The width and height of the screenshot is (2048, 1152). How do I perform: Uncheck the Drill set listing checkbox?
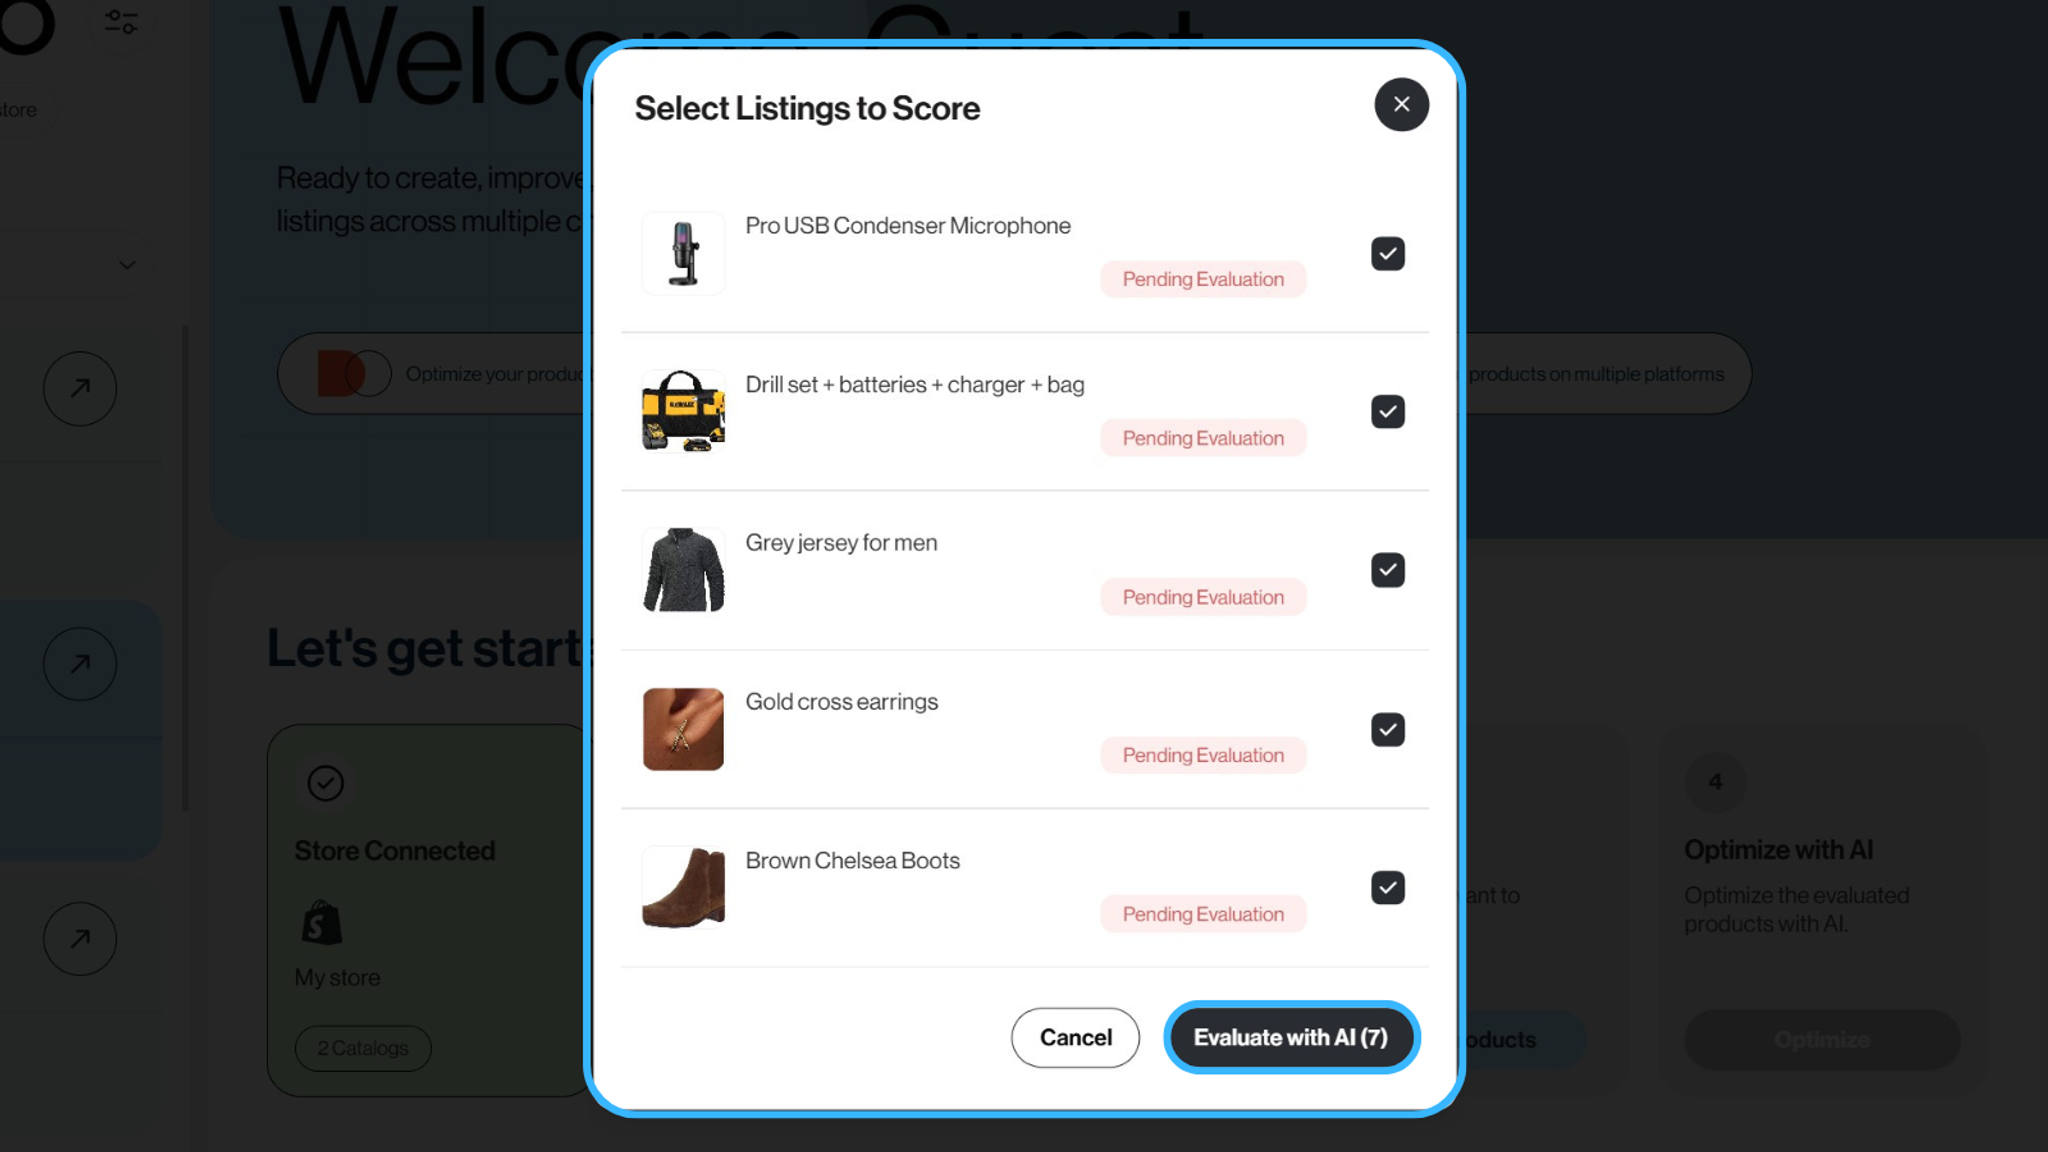1387,411
